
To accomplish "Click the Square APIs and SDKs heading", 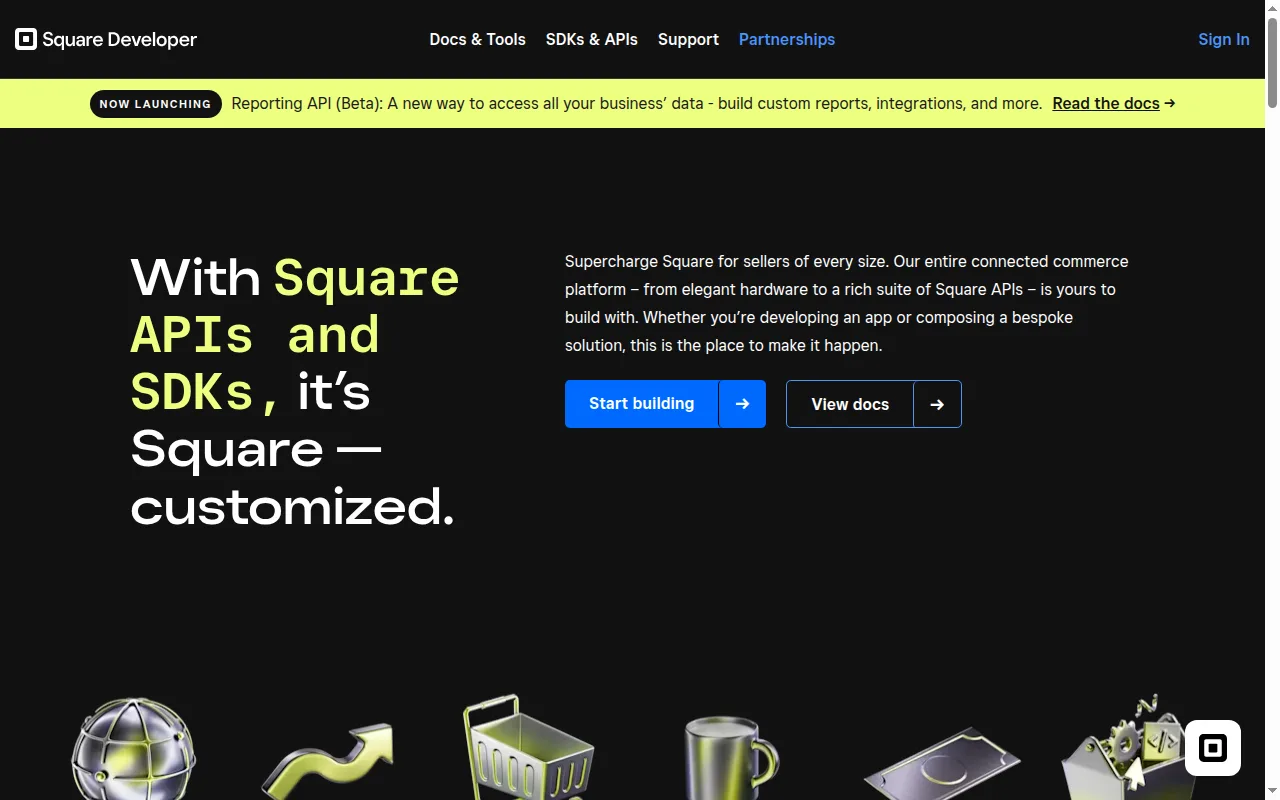I will (295, 391).
